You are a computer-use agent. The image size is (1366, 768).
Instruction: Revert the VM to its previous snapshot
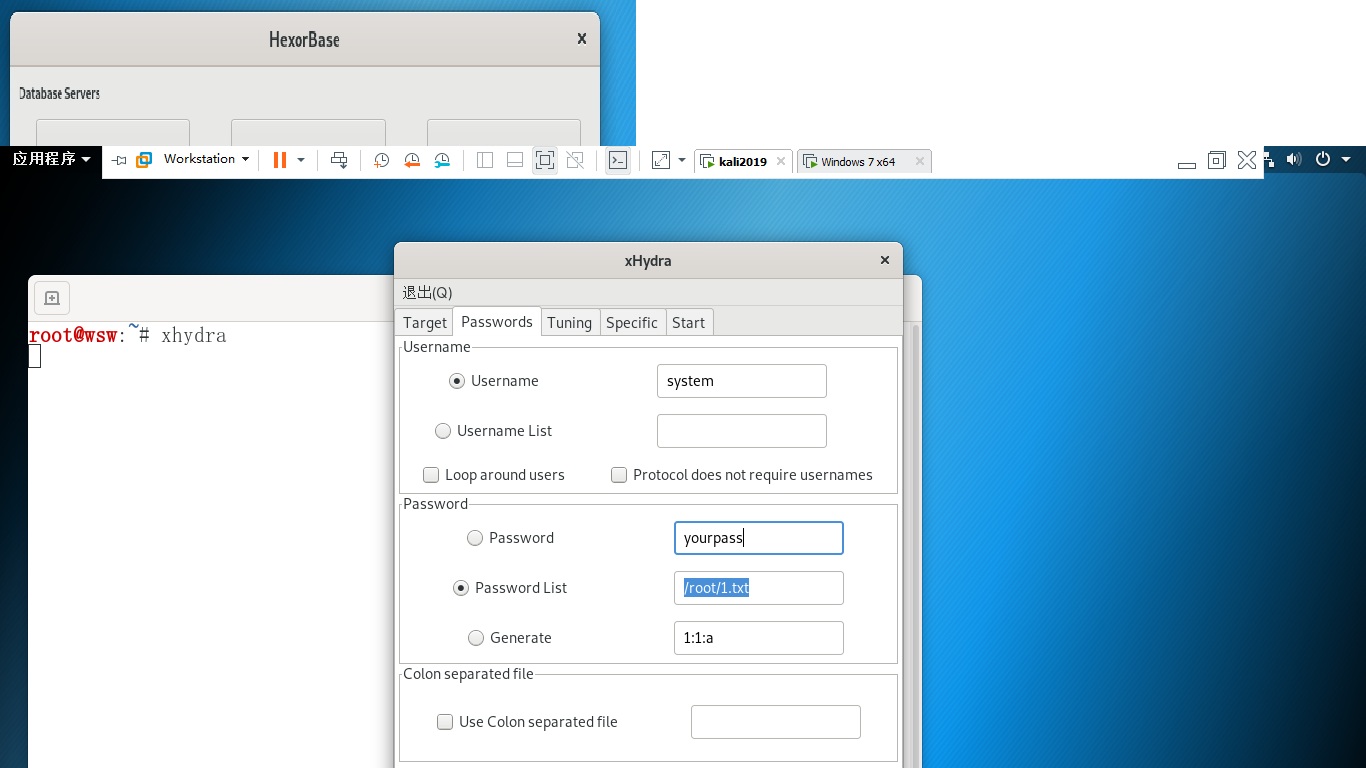pyautogui.click(x=412, y=160)
